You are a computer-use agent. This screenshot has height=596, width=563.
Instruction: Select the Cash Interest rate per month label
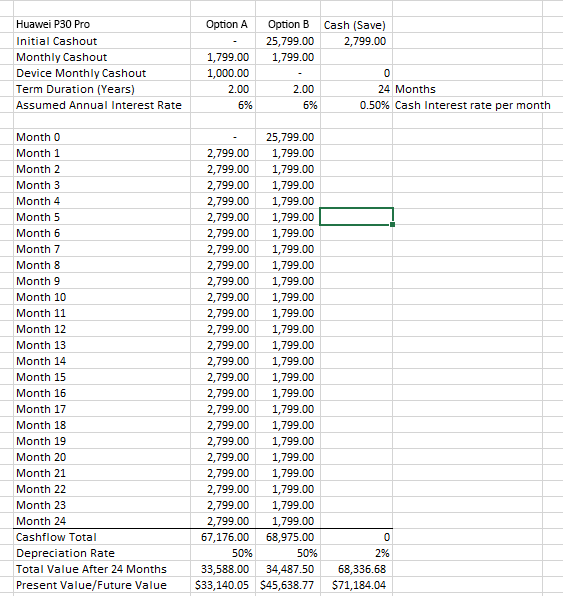473,105
